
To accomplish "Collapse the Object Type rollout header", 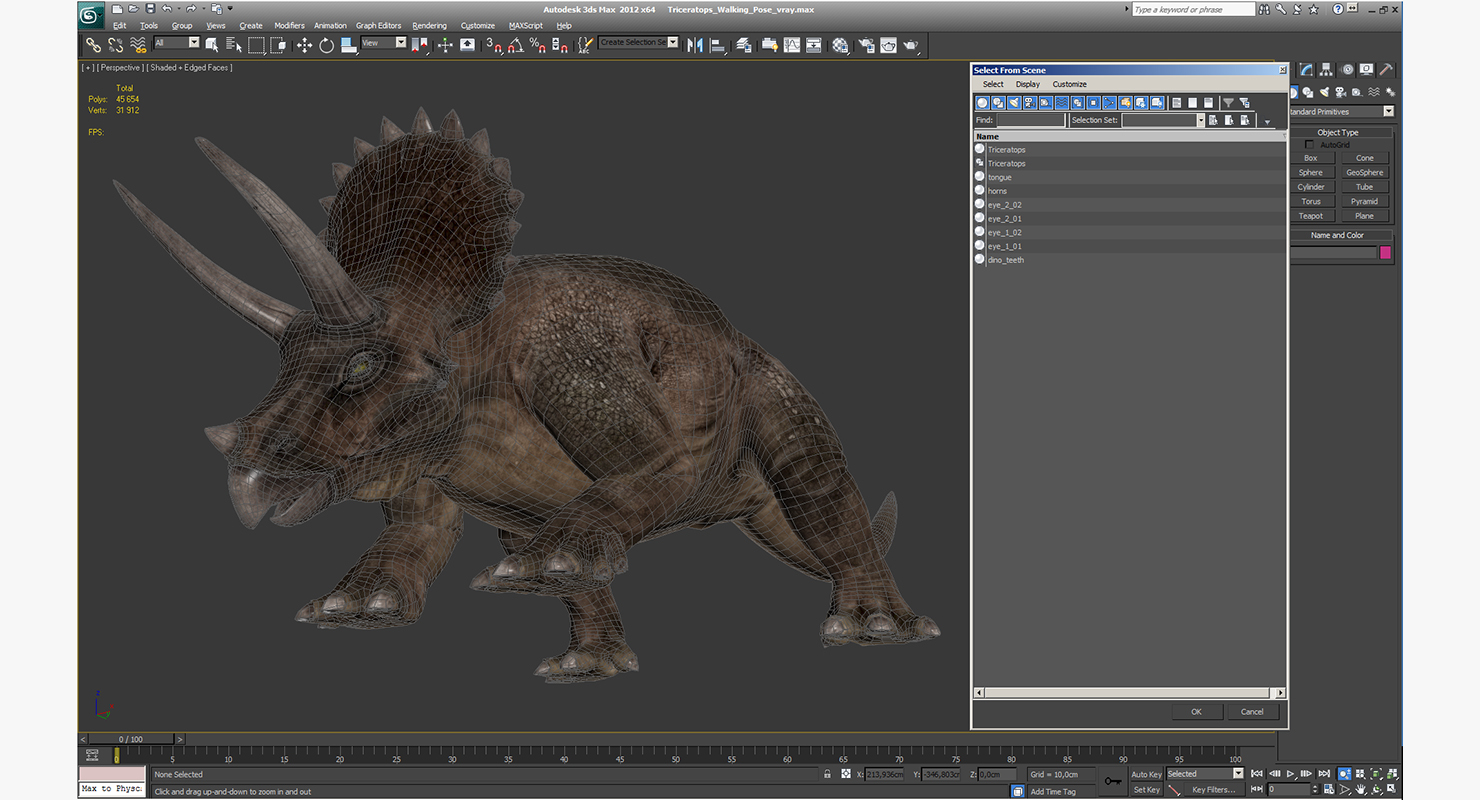I will pyautogui.click(x=1338, y=132).
